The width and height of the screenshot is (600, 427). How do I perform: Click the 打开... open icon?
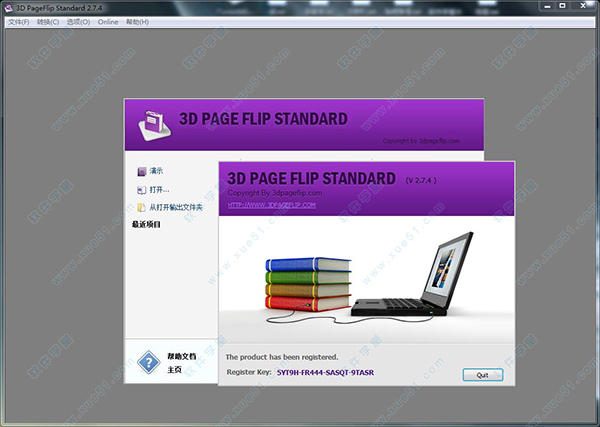142,190
